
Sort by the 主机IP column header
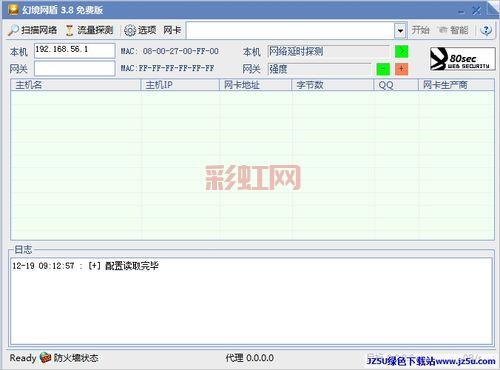point(180,85)
